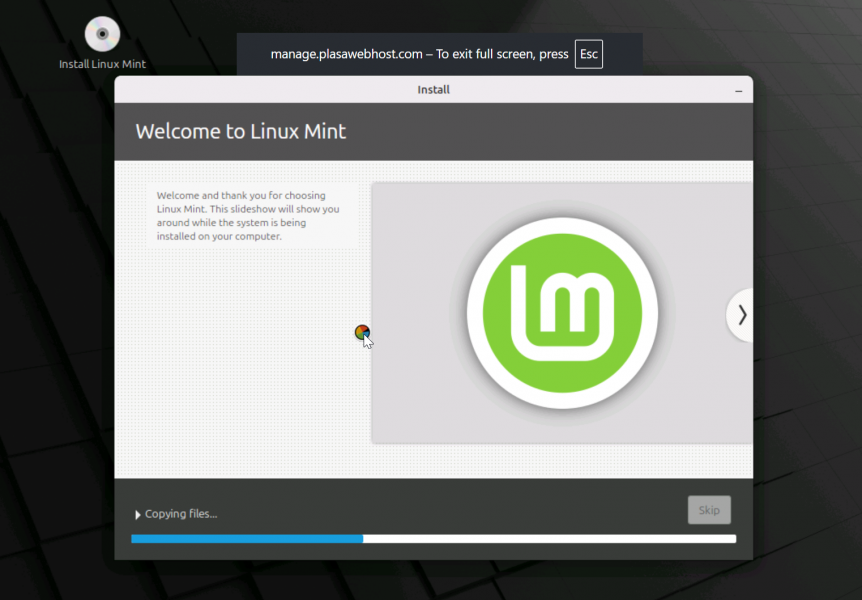This screenshot has width=862, height=600.
Task: Click the Install window title text
Action: pyautogui.click(x=433, y=90)
